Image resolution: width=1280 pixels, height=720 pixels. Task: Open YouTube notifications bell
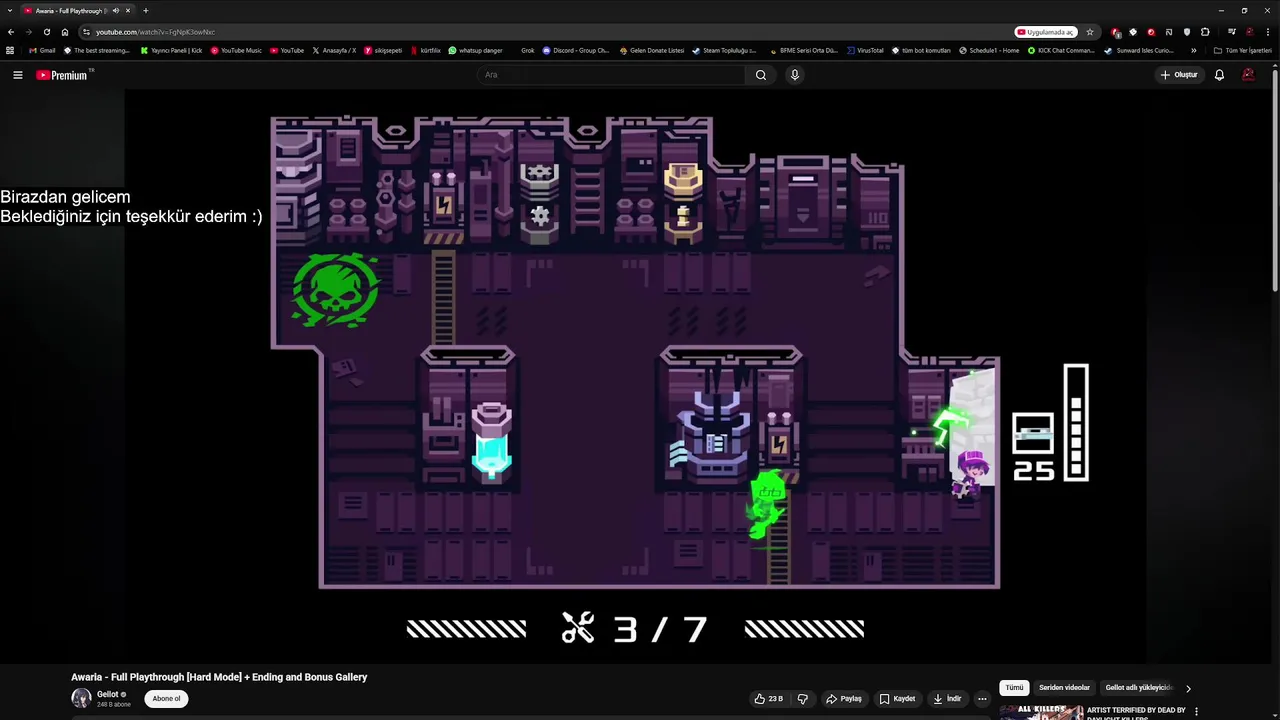pos(1219,75)
